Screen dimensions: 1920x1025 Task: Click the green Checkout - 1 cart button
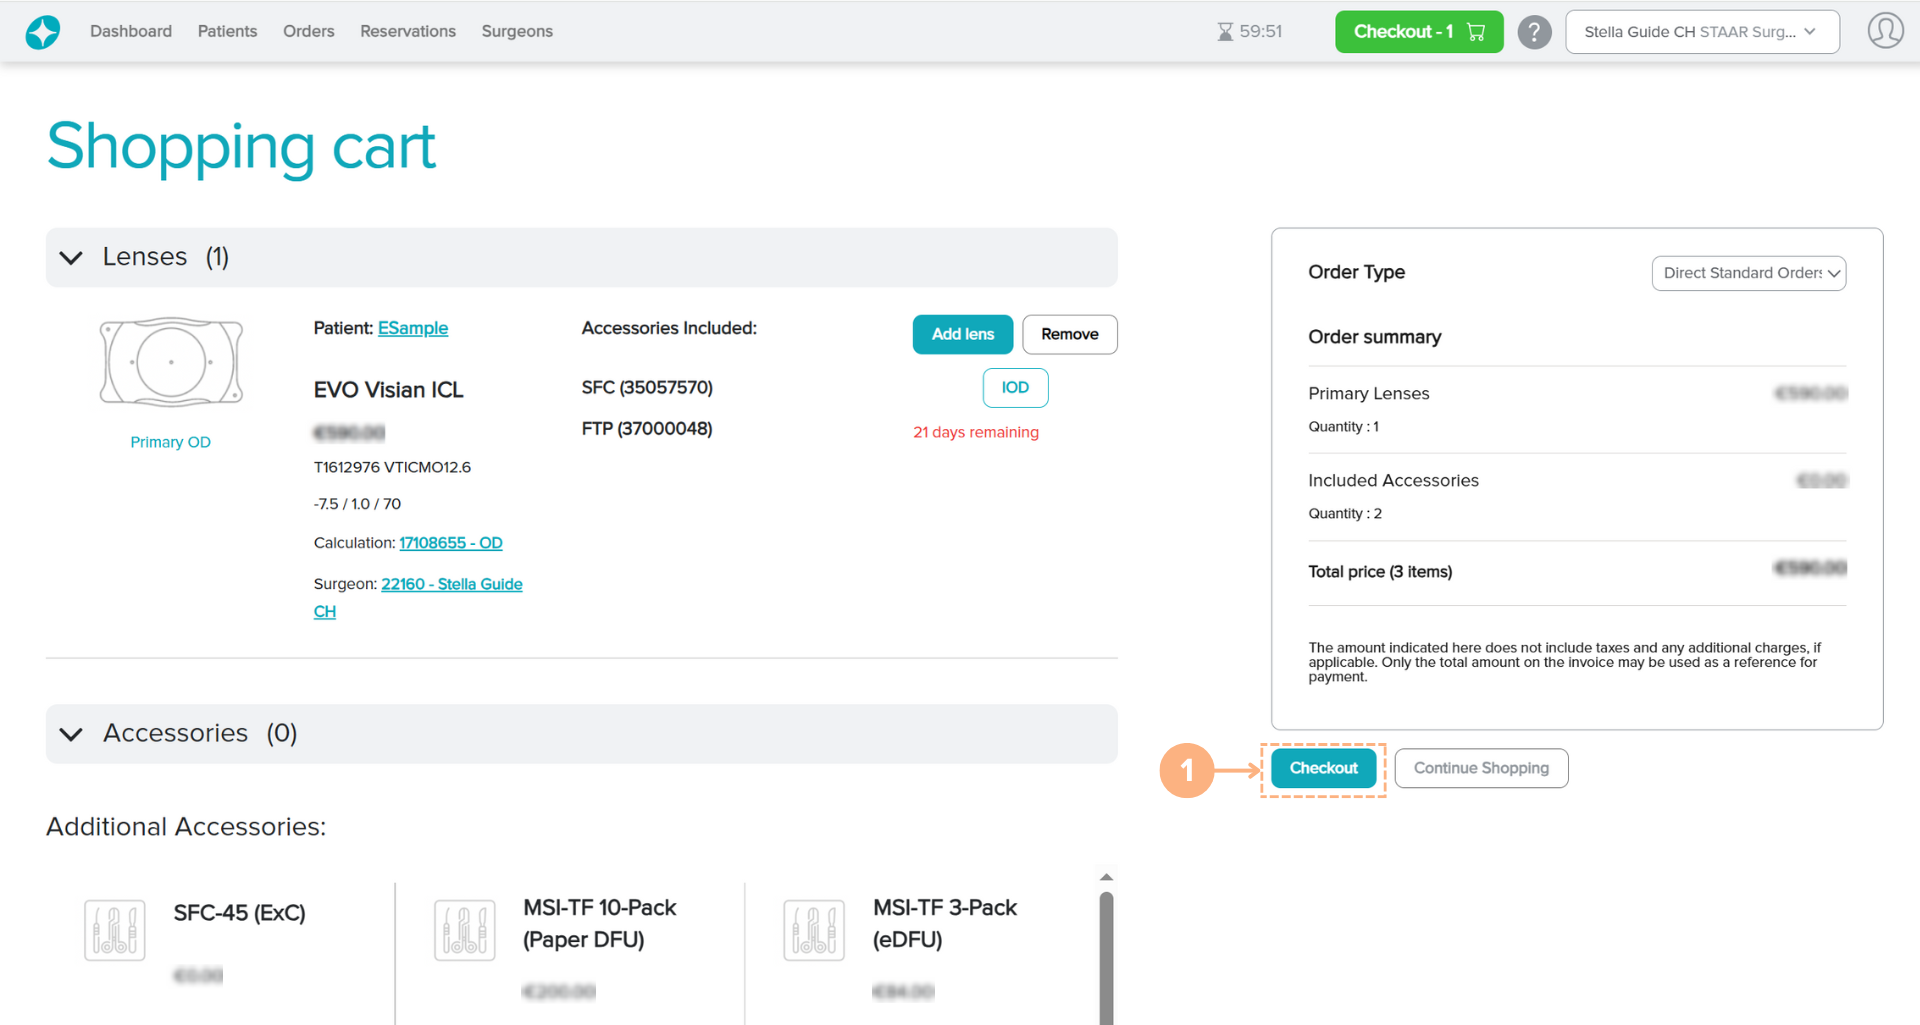[1418, 32]
